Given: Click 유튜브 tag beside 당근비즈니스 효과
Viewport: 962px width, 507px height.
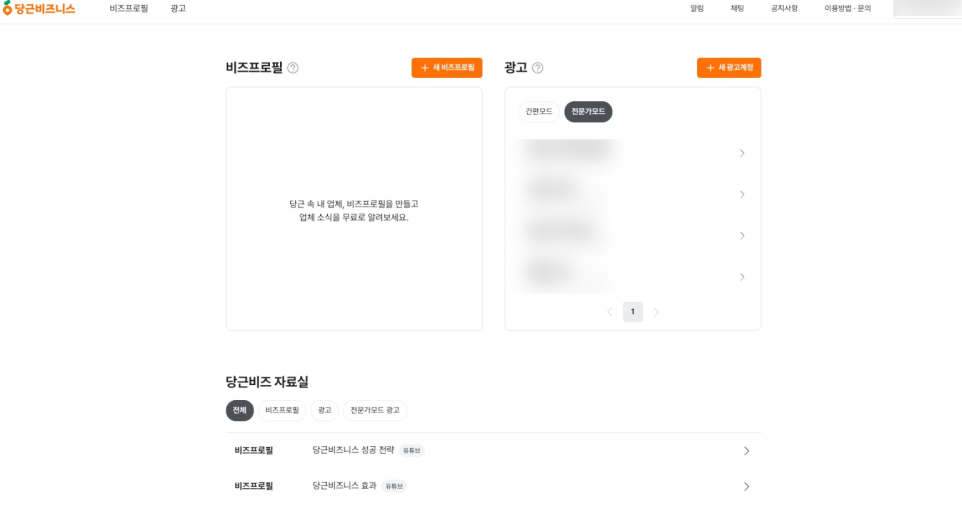Looking at the screenshot, I should click(x=394, y=486).
